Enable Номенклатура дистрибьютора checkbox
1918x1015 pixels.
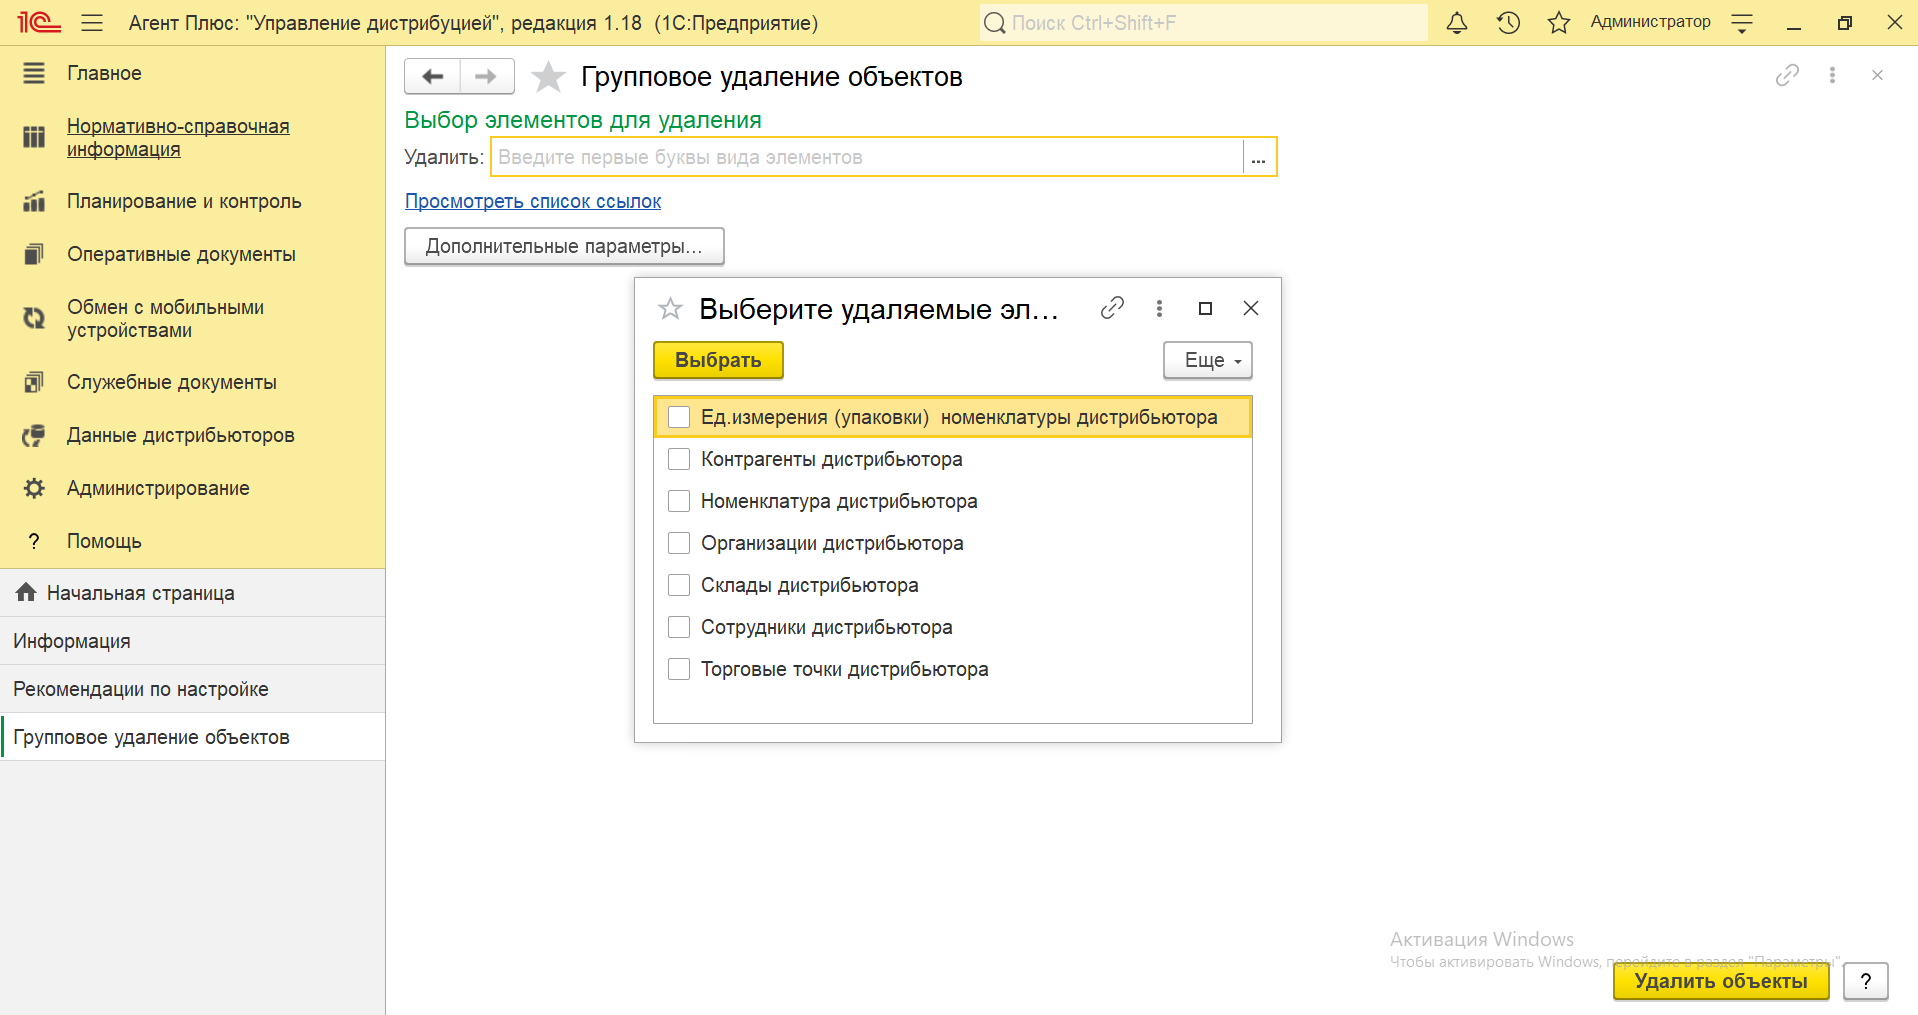[x=679, y=501]
